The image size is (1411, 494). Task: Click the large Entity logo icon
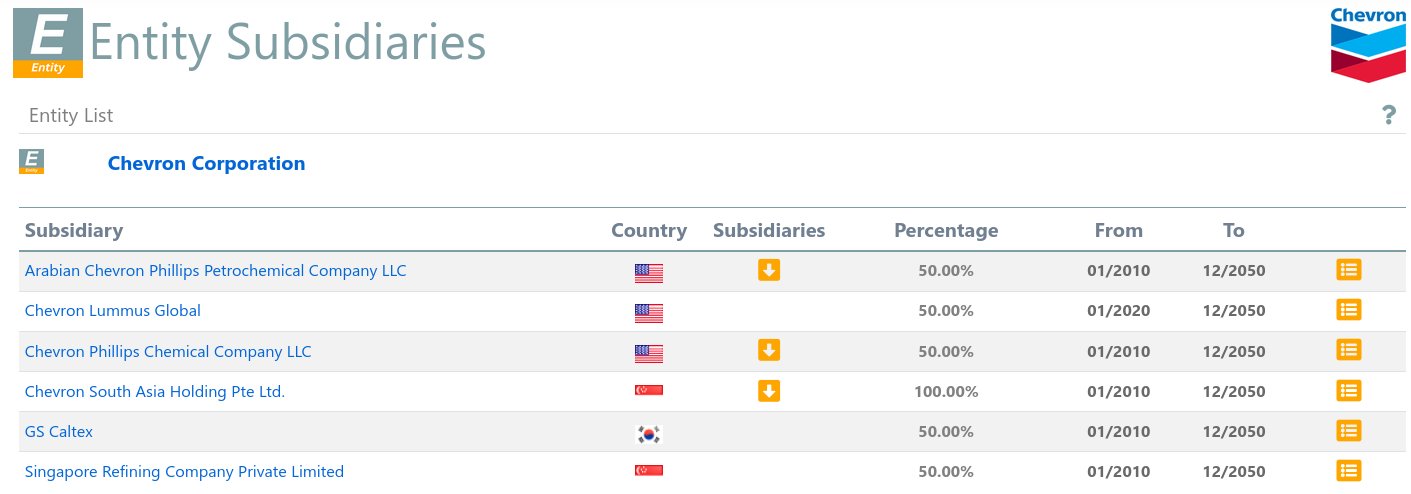click(47, 43)
